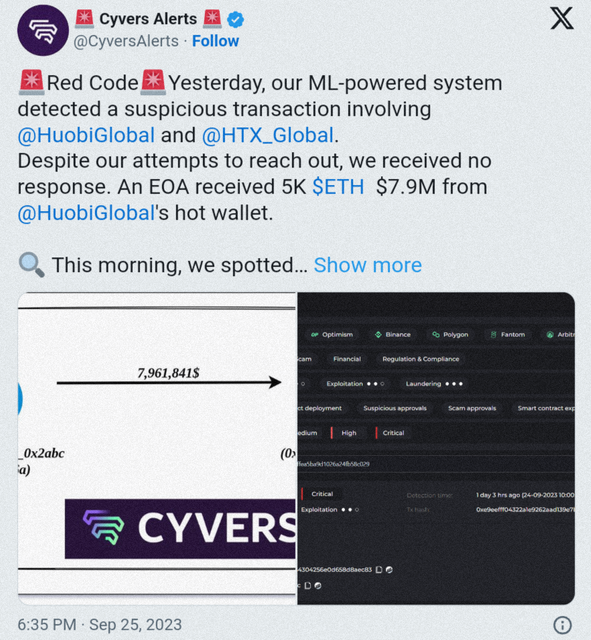This screenshot has height=640, width=591.
Task: Open the @HTX_Global mention
Action: [268, 135]
